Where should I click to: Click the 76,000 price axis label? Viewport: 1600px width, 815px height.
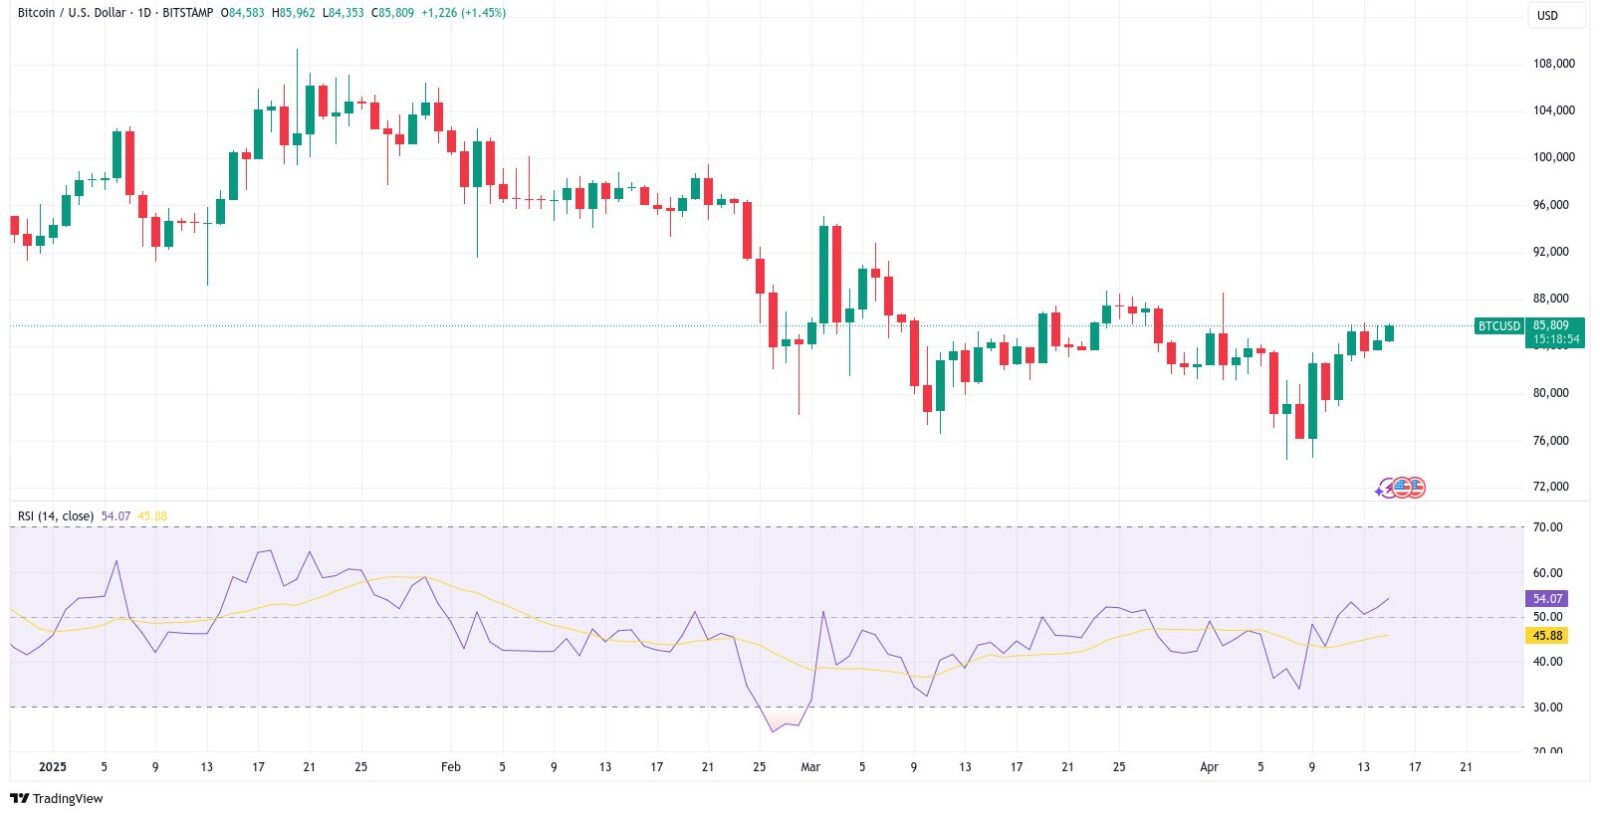1551,441
